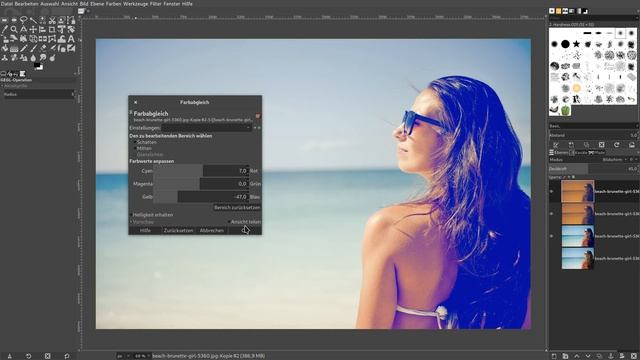
Task: Select the Rectangle Select tool
Action: (x=5, y=20)
